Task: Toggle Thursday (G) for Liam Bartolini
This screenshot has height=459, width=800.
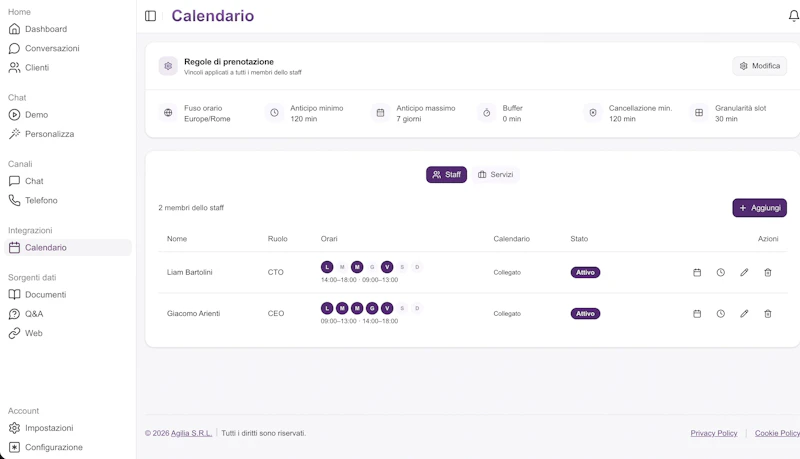Action: tap(372, 267)
